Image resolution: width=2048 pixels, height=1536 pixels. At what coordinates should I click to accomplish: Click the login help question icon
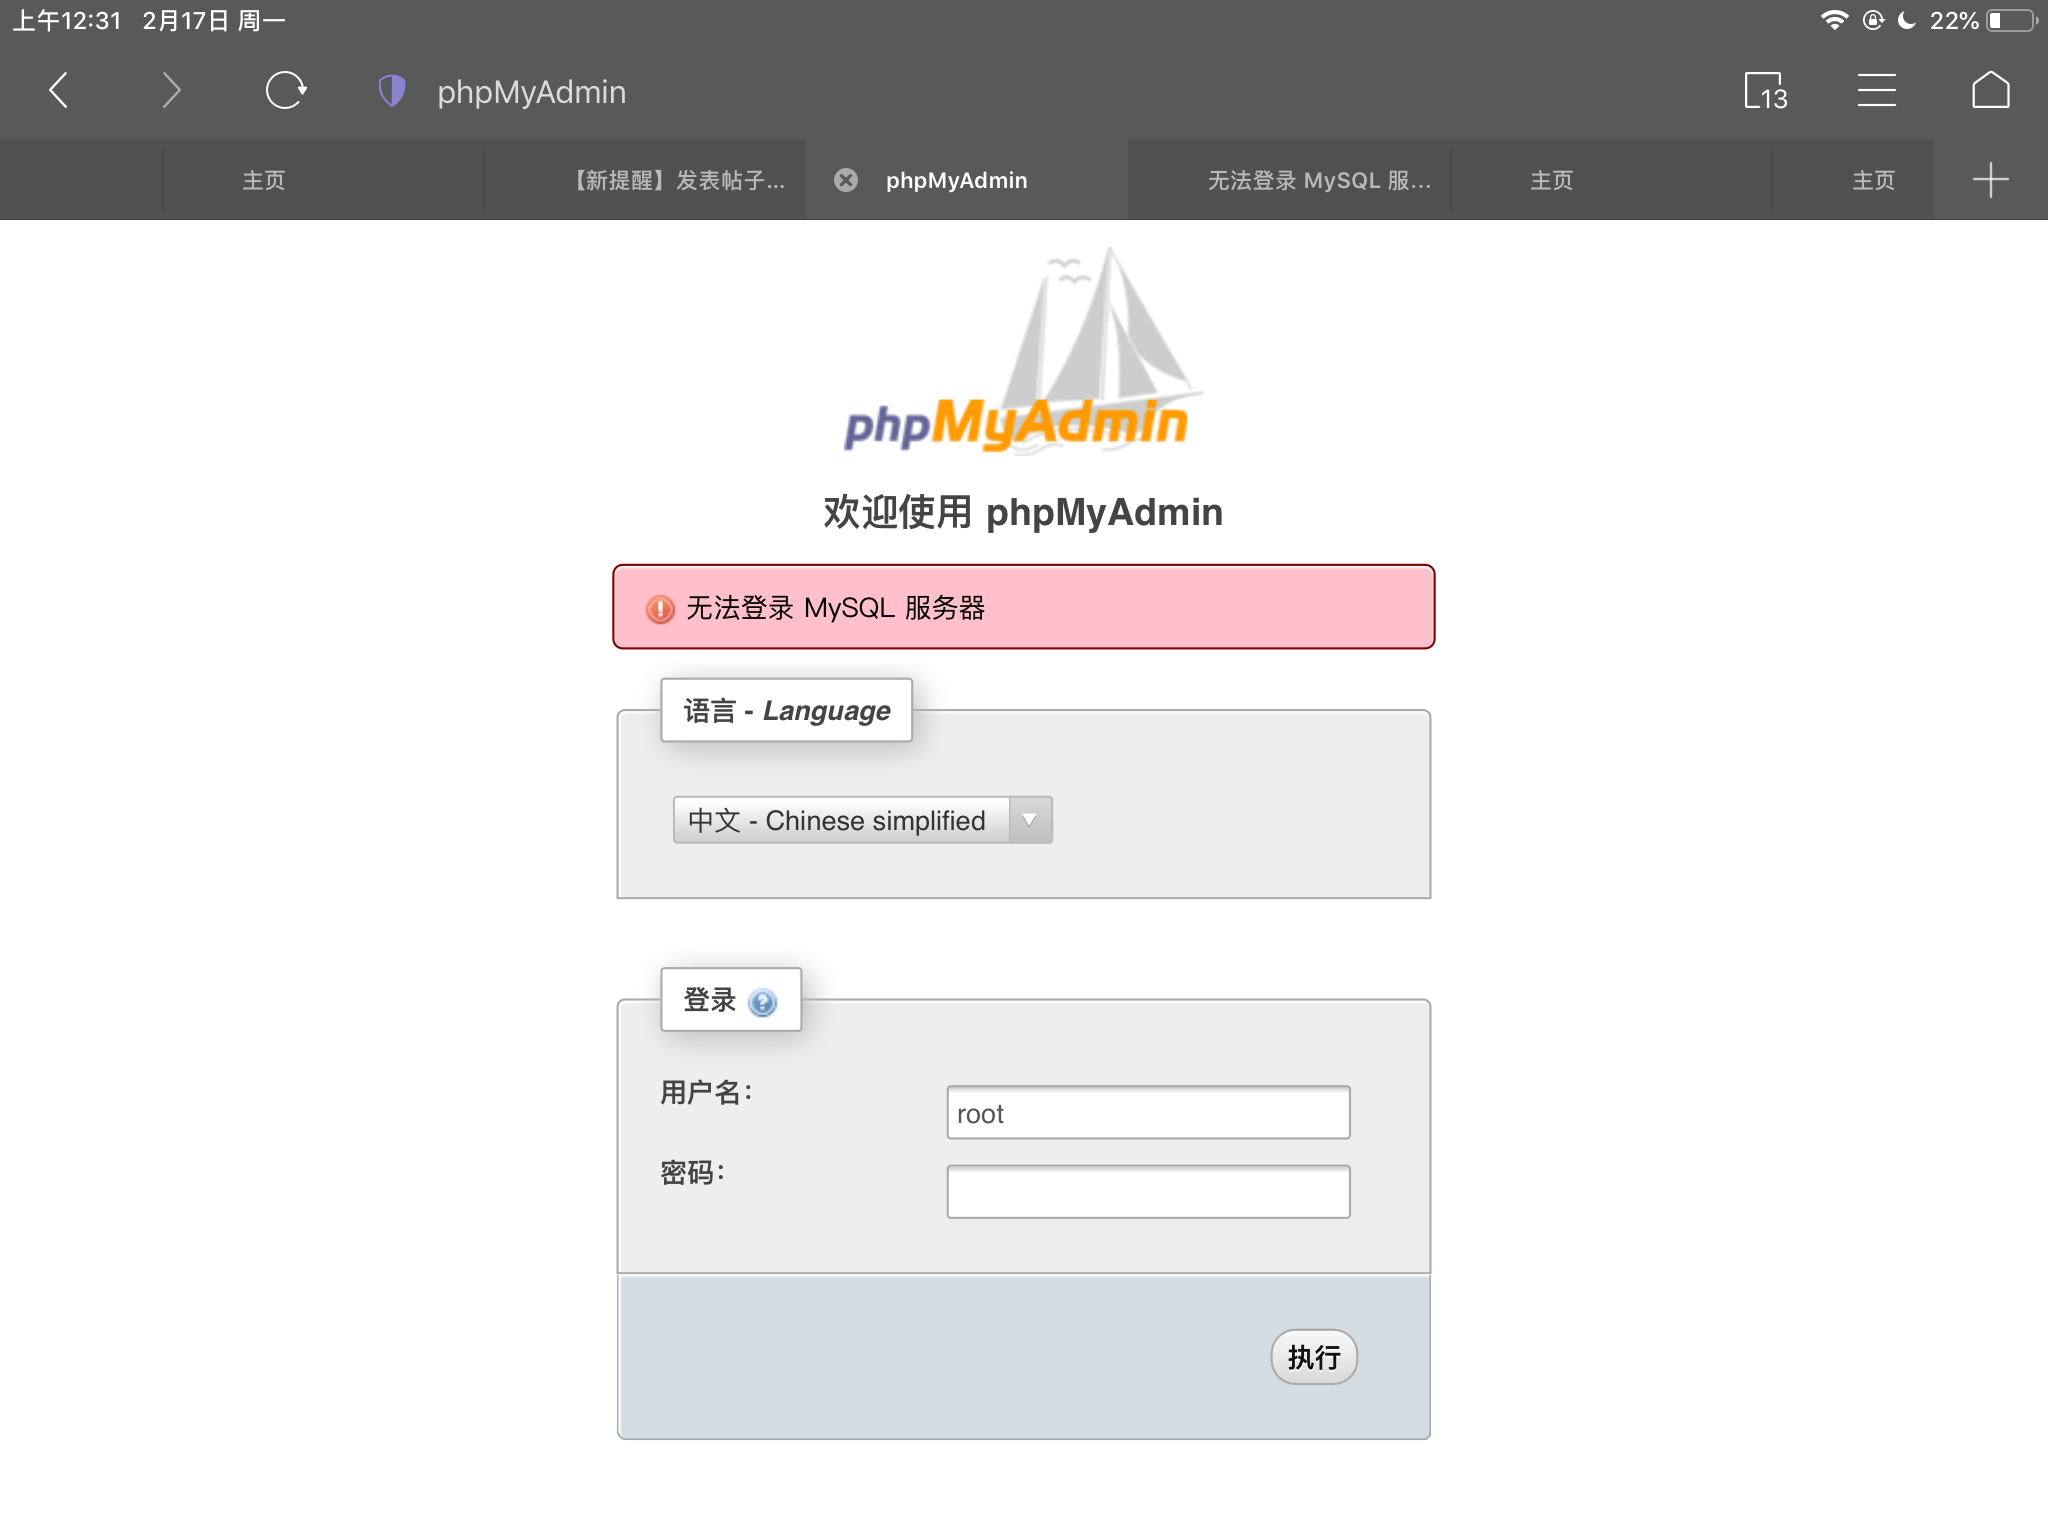coord(763,1002)
